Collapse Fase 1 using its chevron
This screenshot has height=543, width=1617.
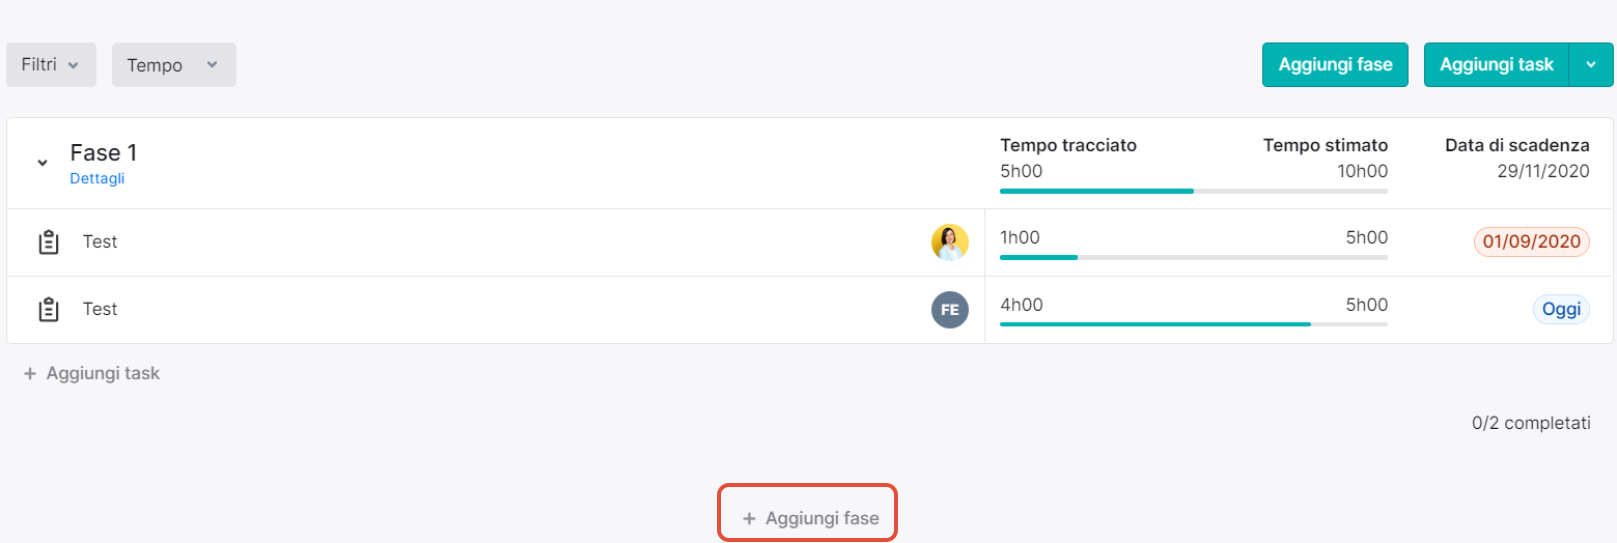click(x=42, y=162)
